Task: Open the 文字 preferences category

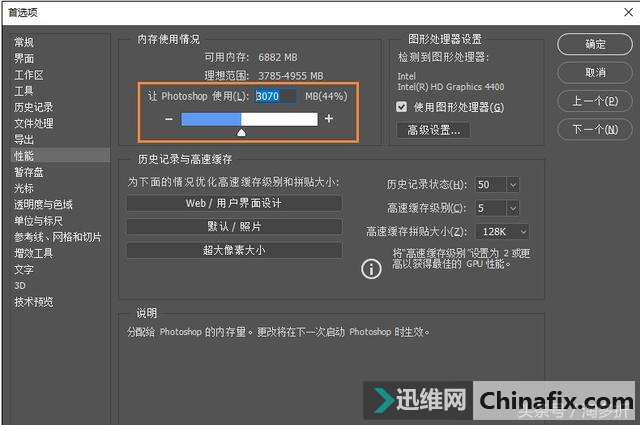Action: 24,269
